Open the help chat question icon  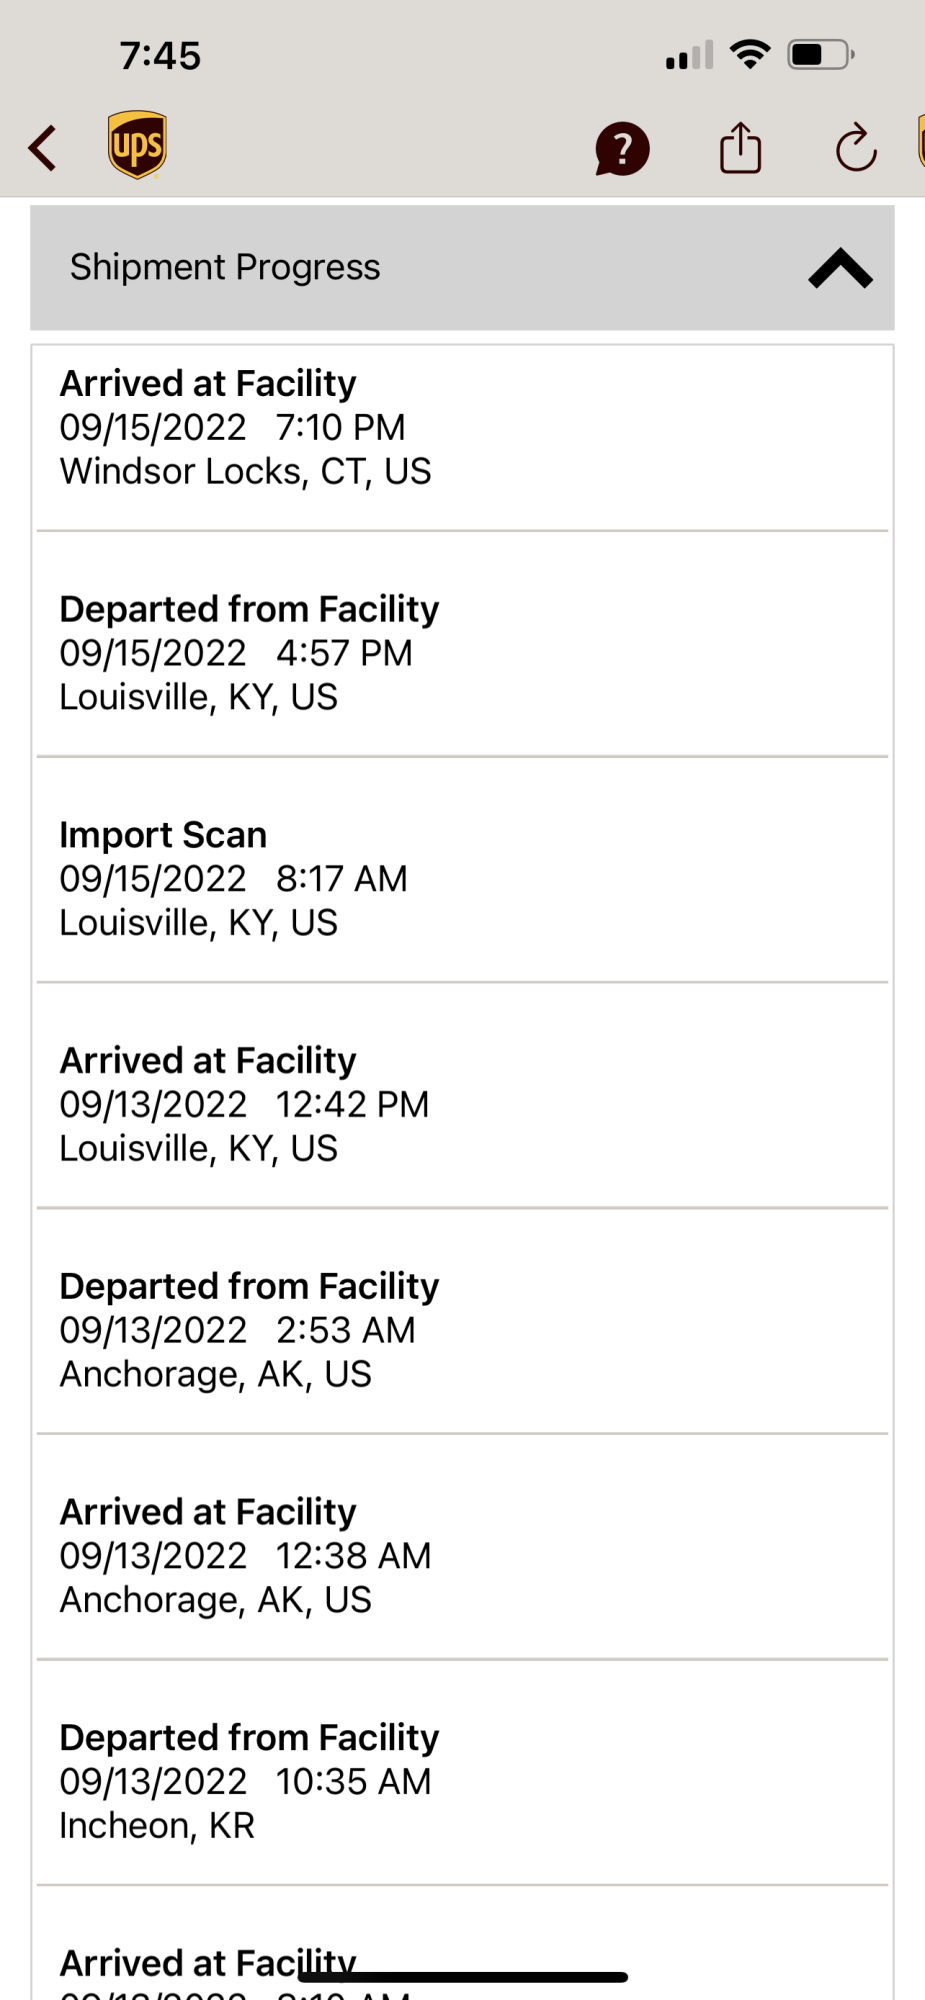(x=622, y=149)
